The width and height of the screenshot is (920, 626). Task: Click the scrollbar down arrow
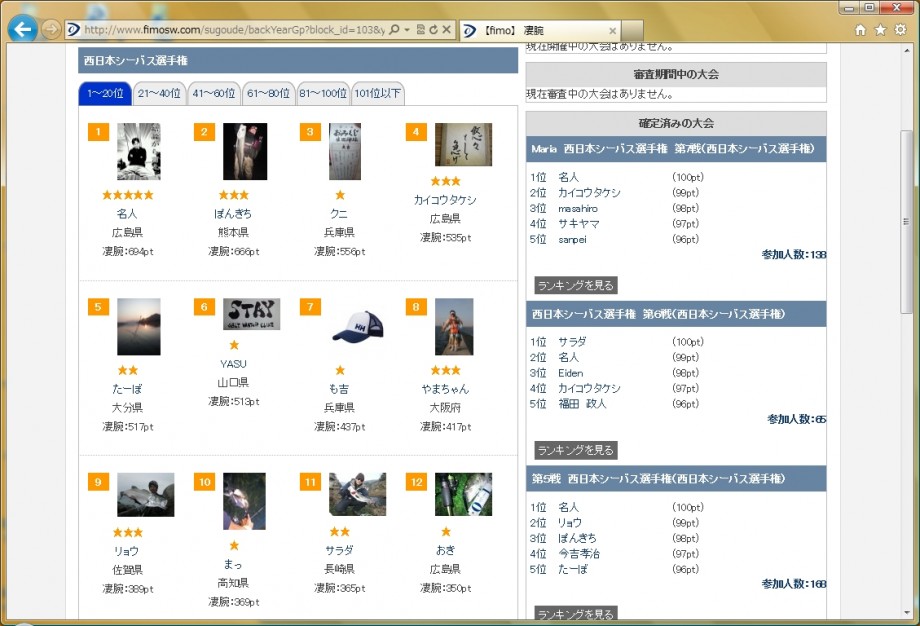click(x=907, y=613)
